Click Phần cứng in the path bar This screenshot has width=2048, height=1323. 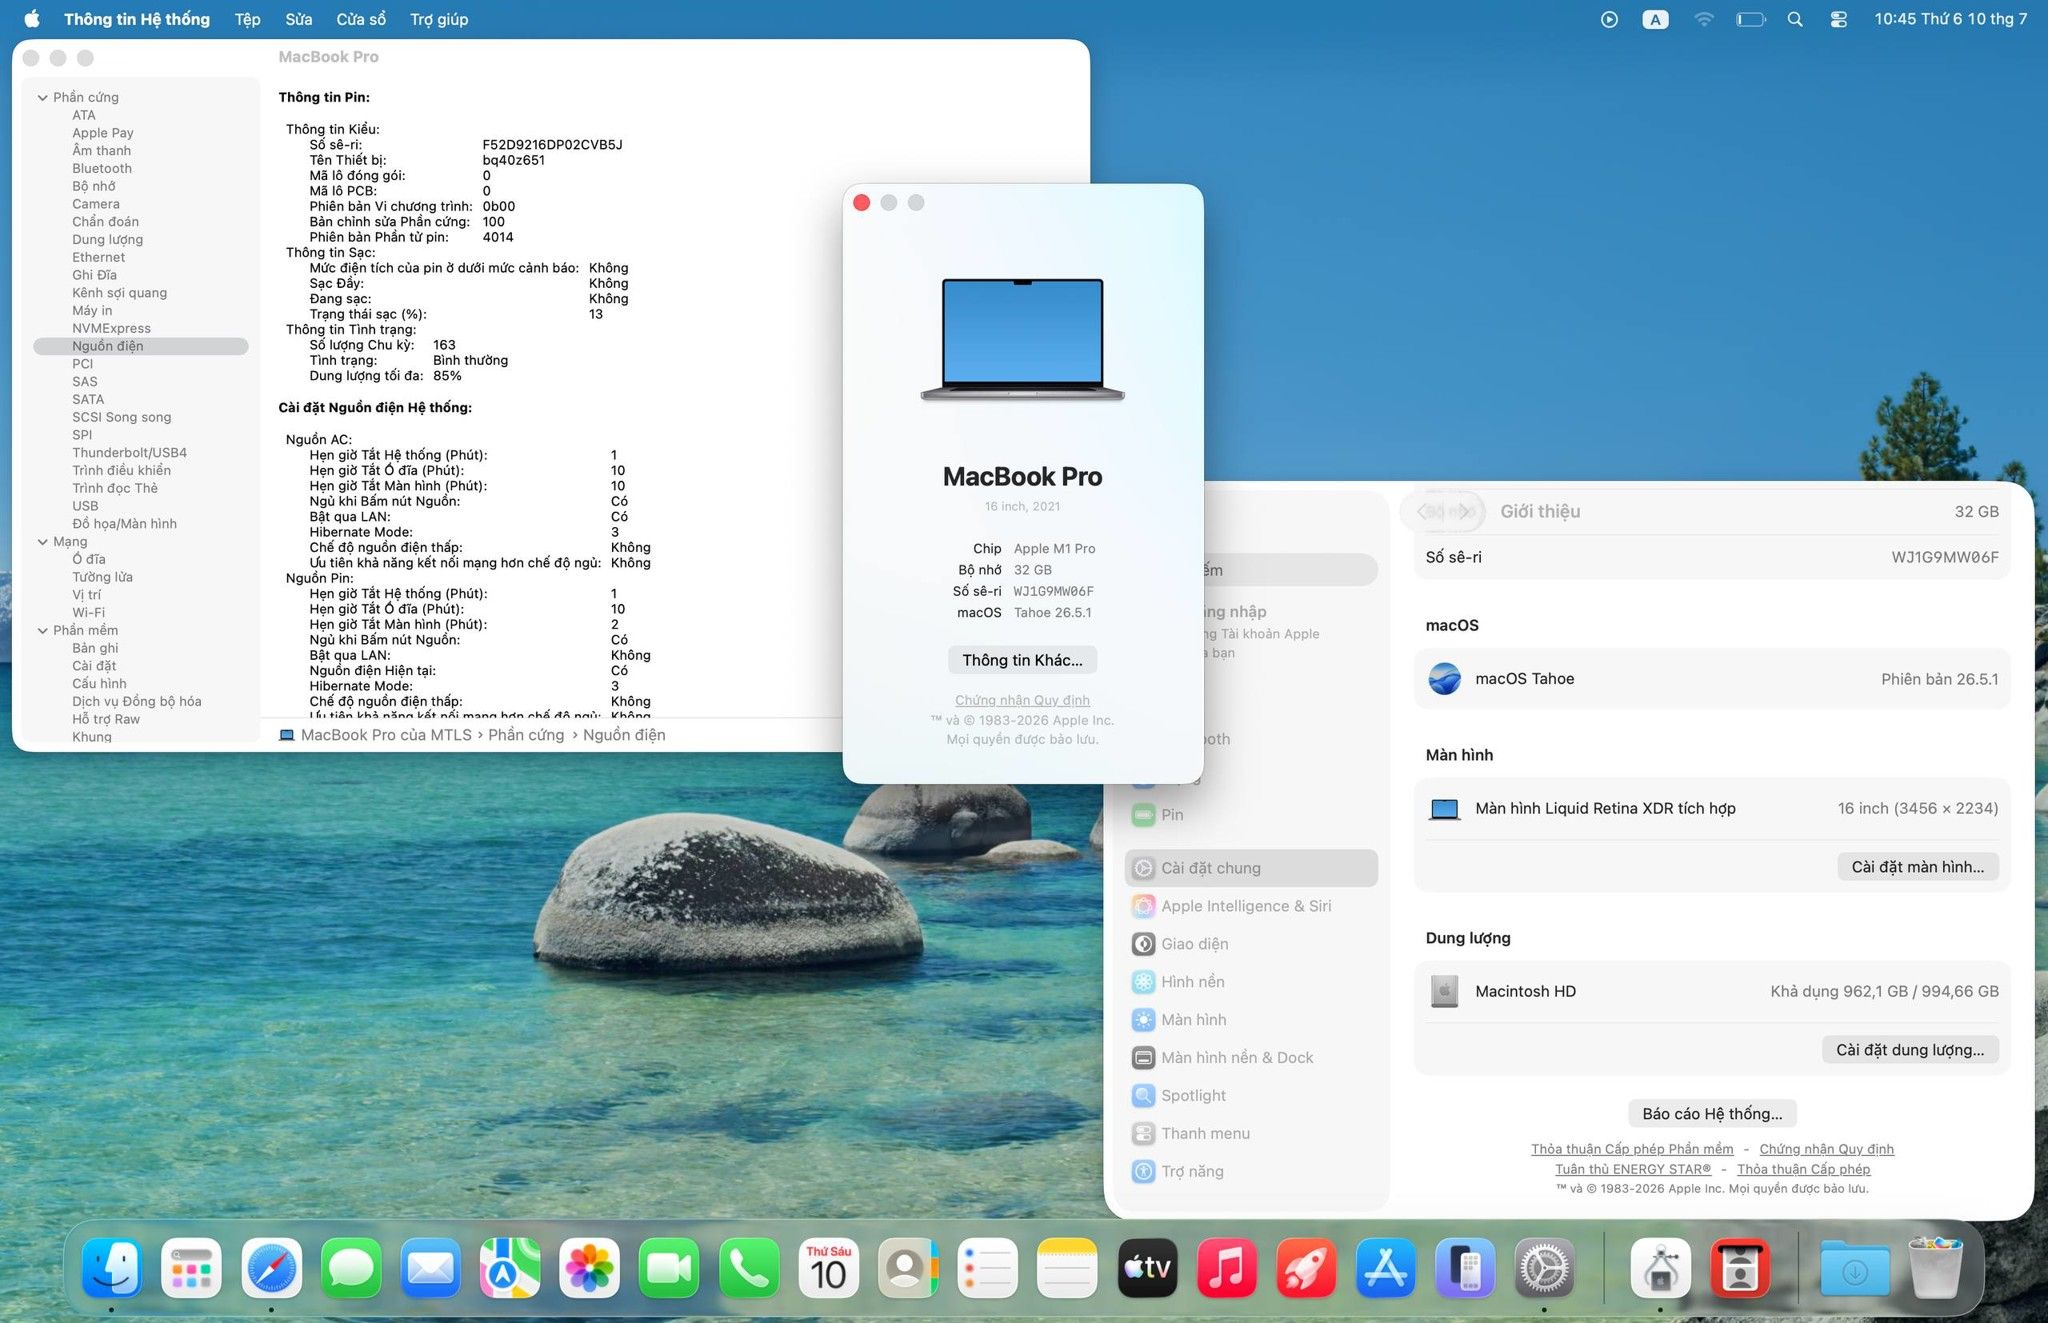pos(526,735)
